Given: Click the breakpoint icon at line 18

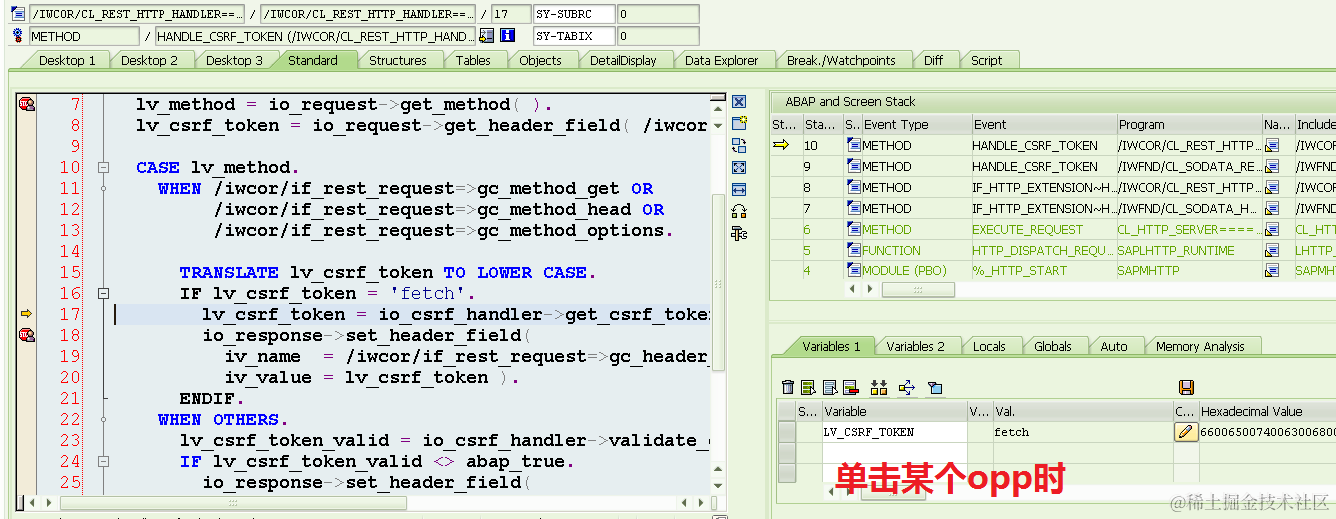Looking at the screenshot, I should (x=27, y=335).
